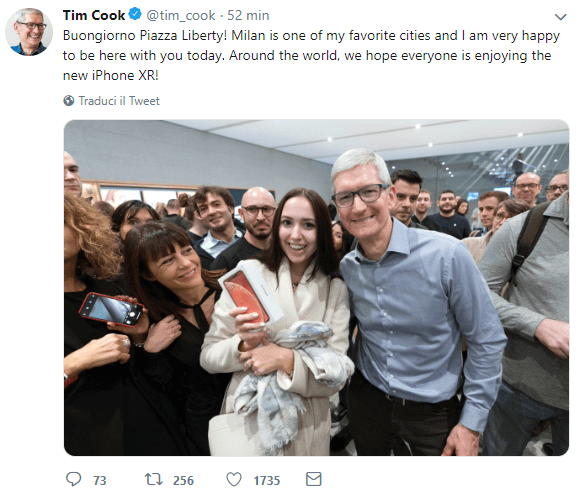Click the globe icon beside Traduci

tap(69, 100)
